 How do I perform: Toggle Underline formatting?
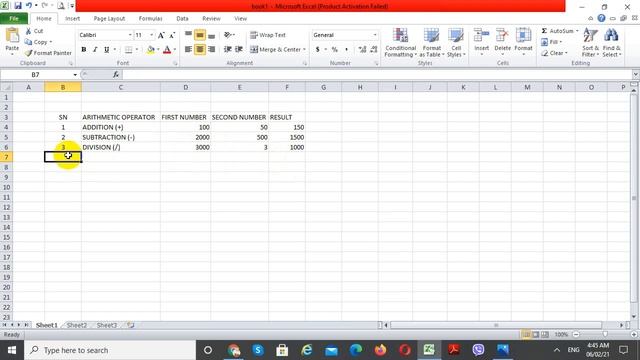tap(107, 50)
